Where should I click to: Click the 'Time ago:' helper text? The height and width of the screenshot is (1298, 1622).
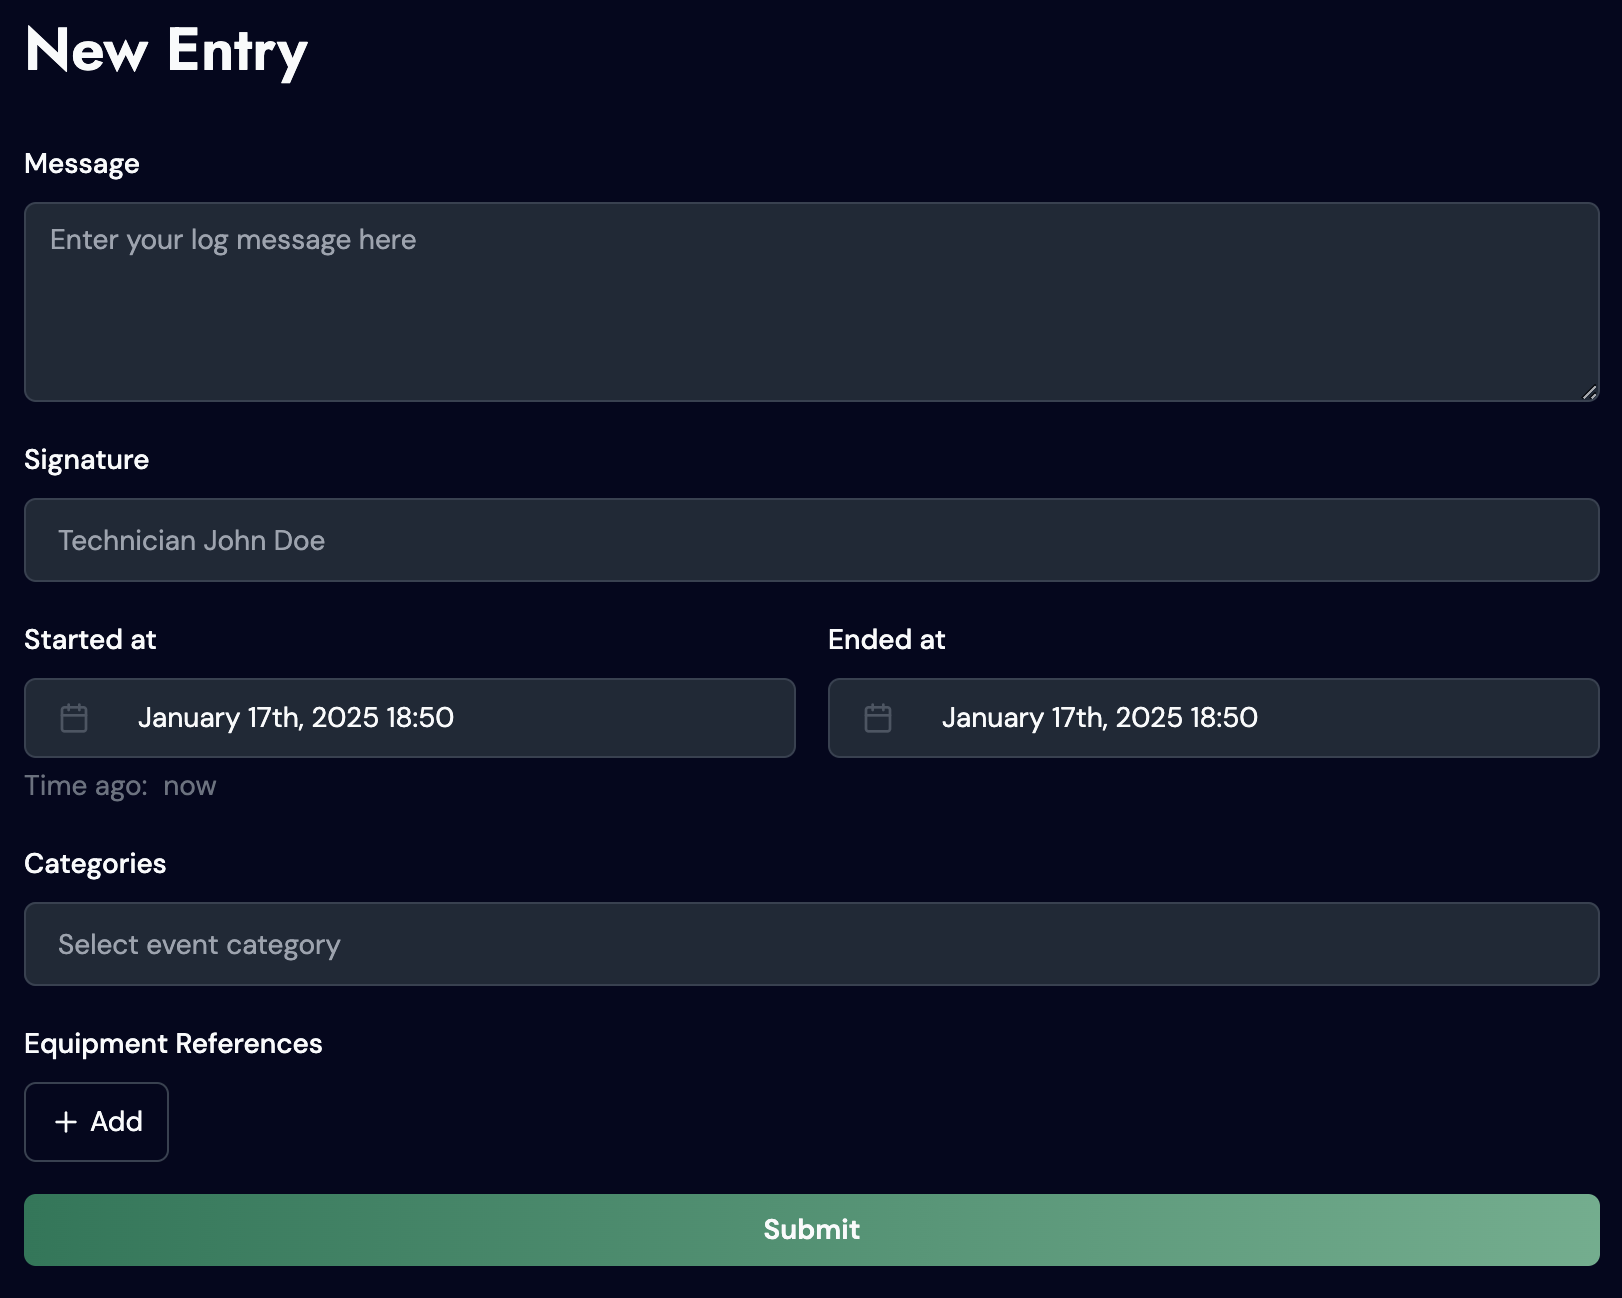[x=86, y=786]
